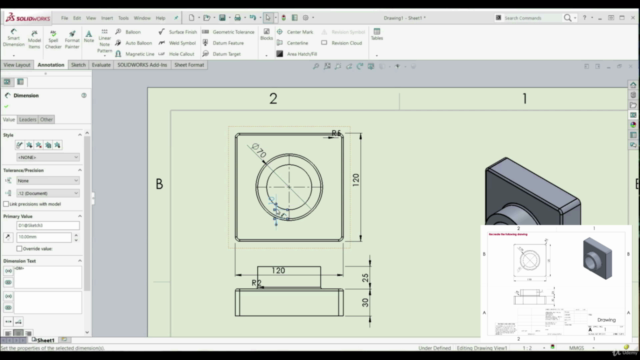Click the Print icon

237,18
